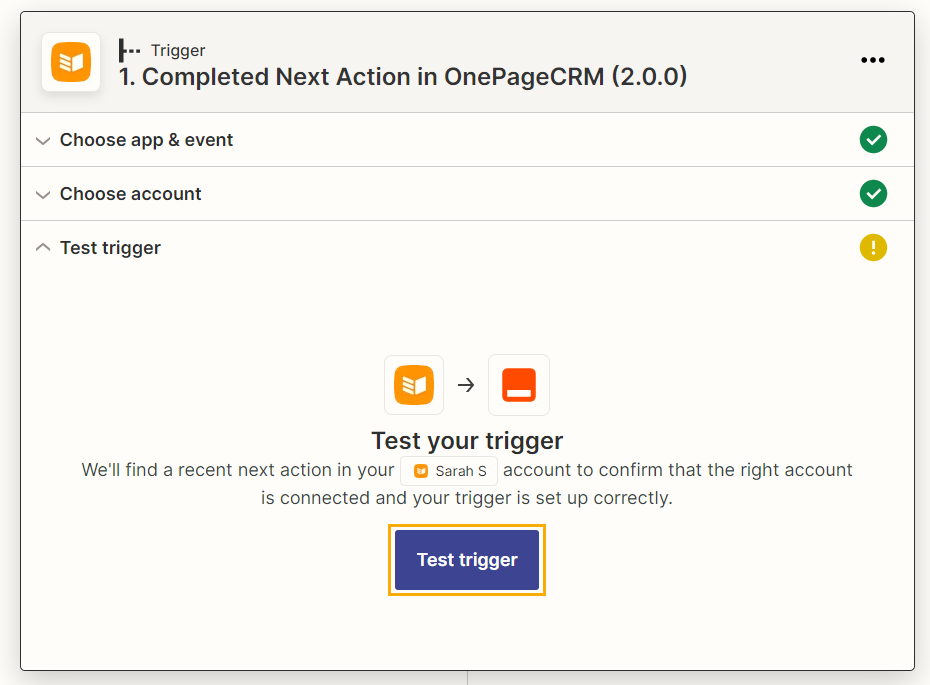
Task: Click the Sarah S account chip
Action: point(449,471)
